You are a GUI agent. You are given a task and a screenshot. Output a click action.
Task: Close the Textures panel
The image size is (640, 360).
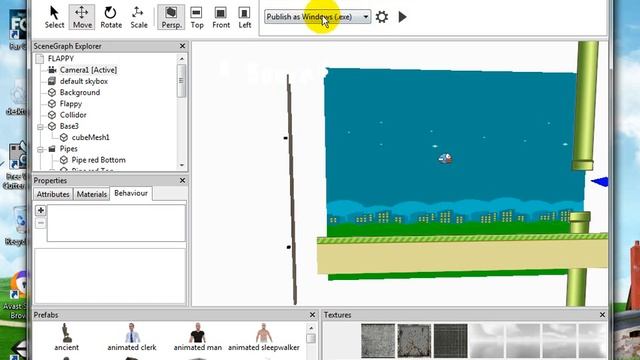(x=602, y=315)
